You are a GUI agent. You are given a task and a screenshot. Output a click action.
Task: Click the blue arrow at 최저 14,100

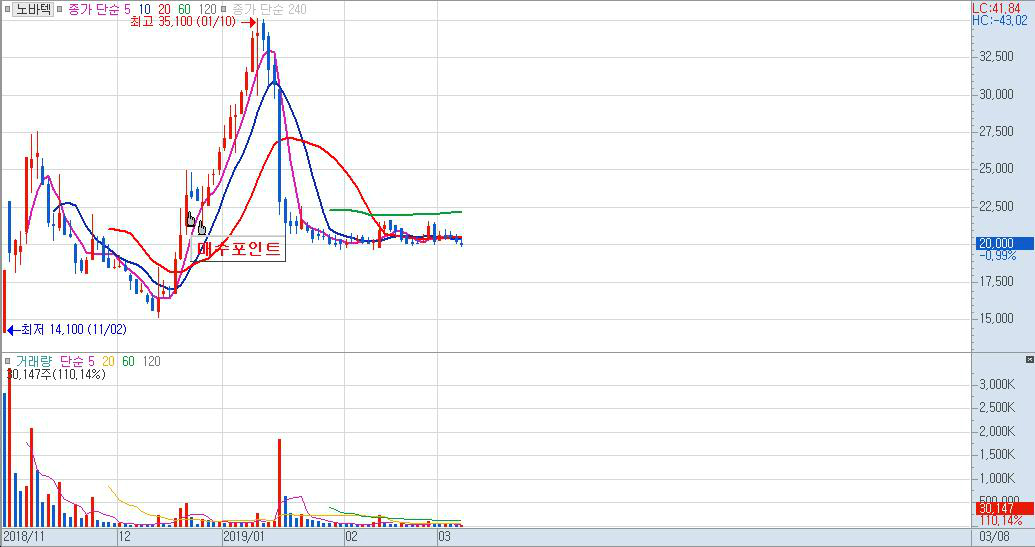[x=12, y=329]
